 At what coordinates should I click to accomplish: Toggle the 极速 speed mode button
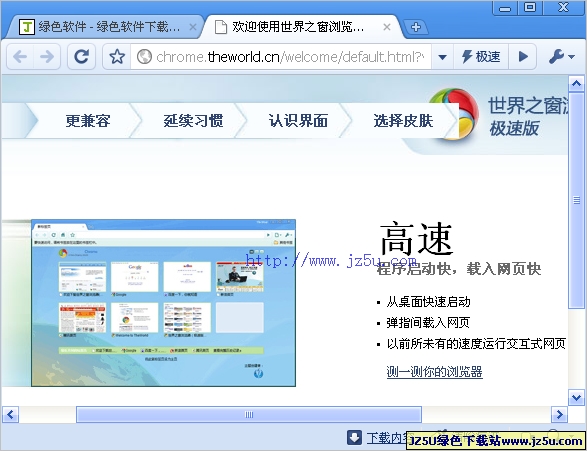[481, 57]
